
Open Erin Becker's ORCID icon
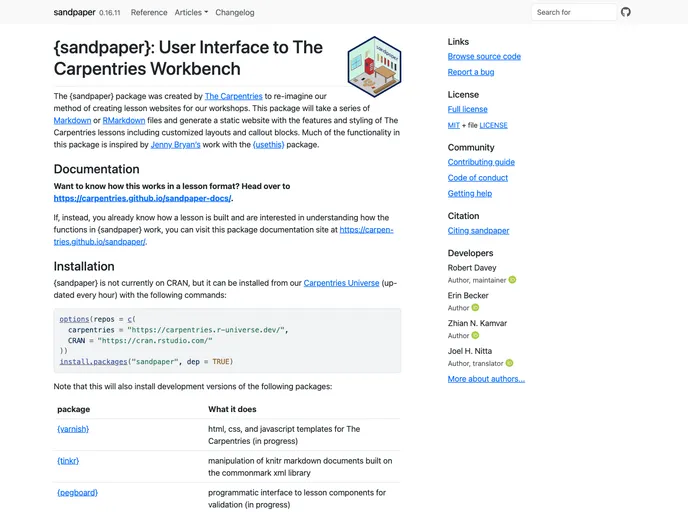pos(475,308)
